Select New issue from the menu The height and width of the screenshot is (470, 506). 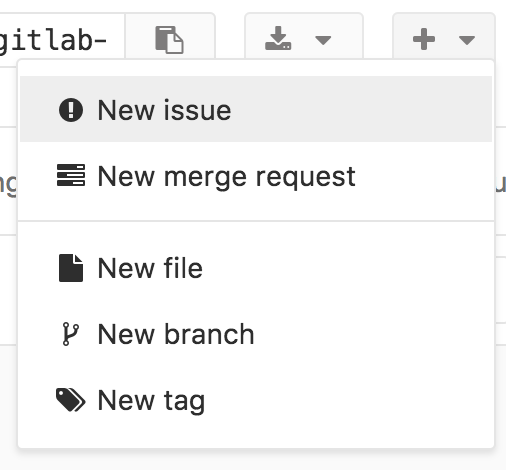click(x=164, y=110)
